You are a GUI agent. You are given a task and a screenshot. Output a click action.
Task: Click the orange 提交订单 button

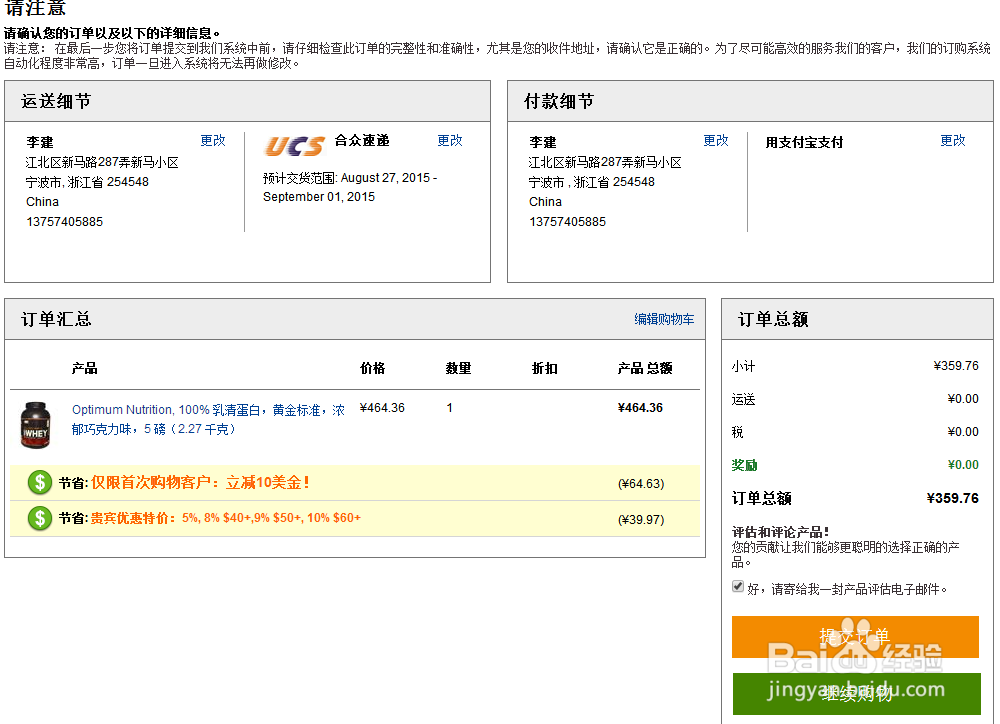pyautogui.click(x=855, y=637)
